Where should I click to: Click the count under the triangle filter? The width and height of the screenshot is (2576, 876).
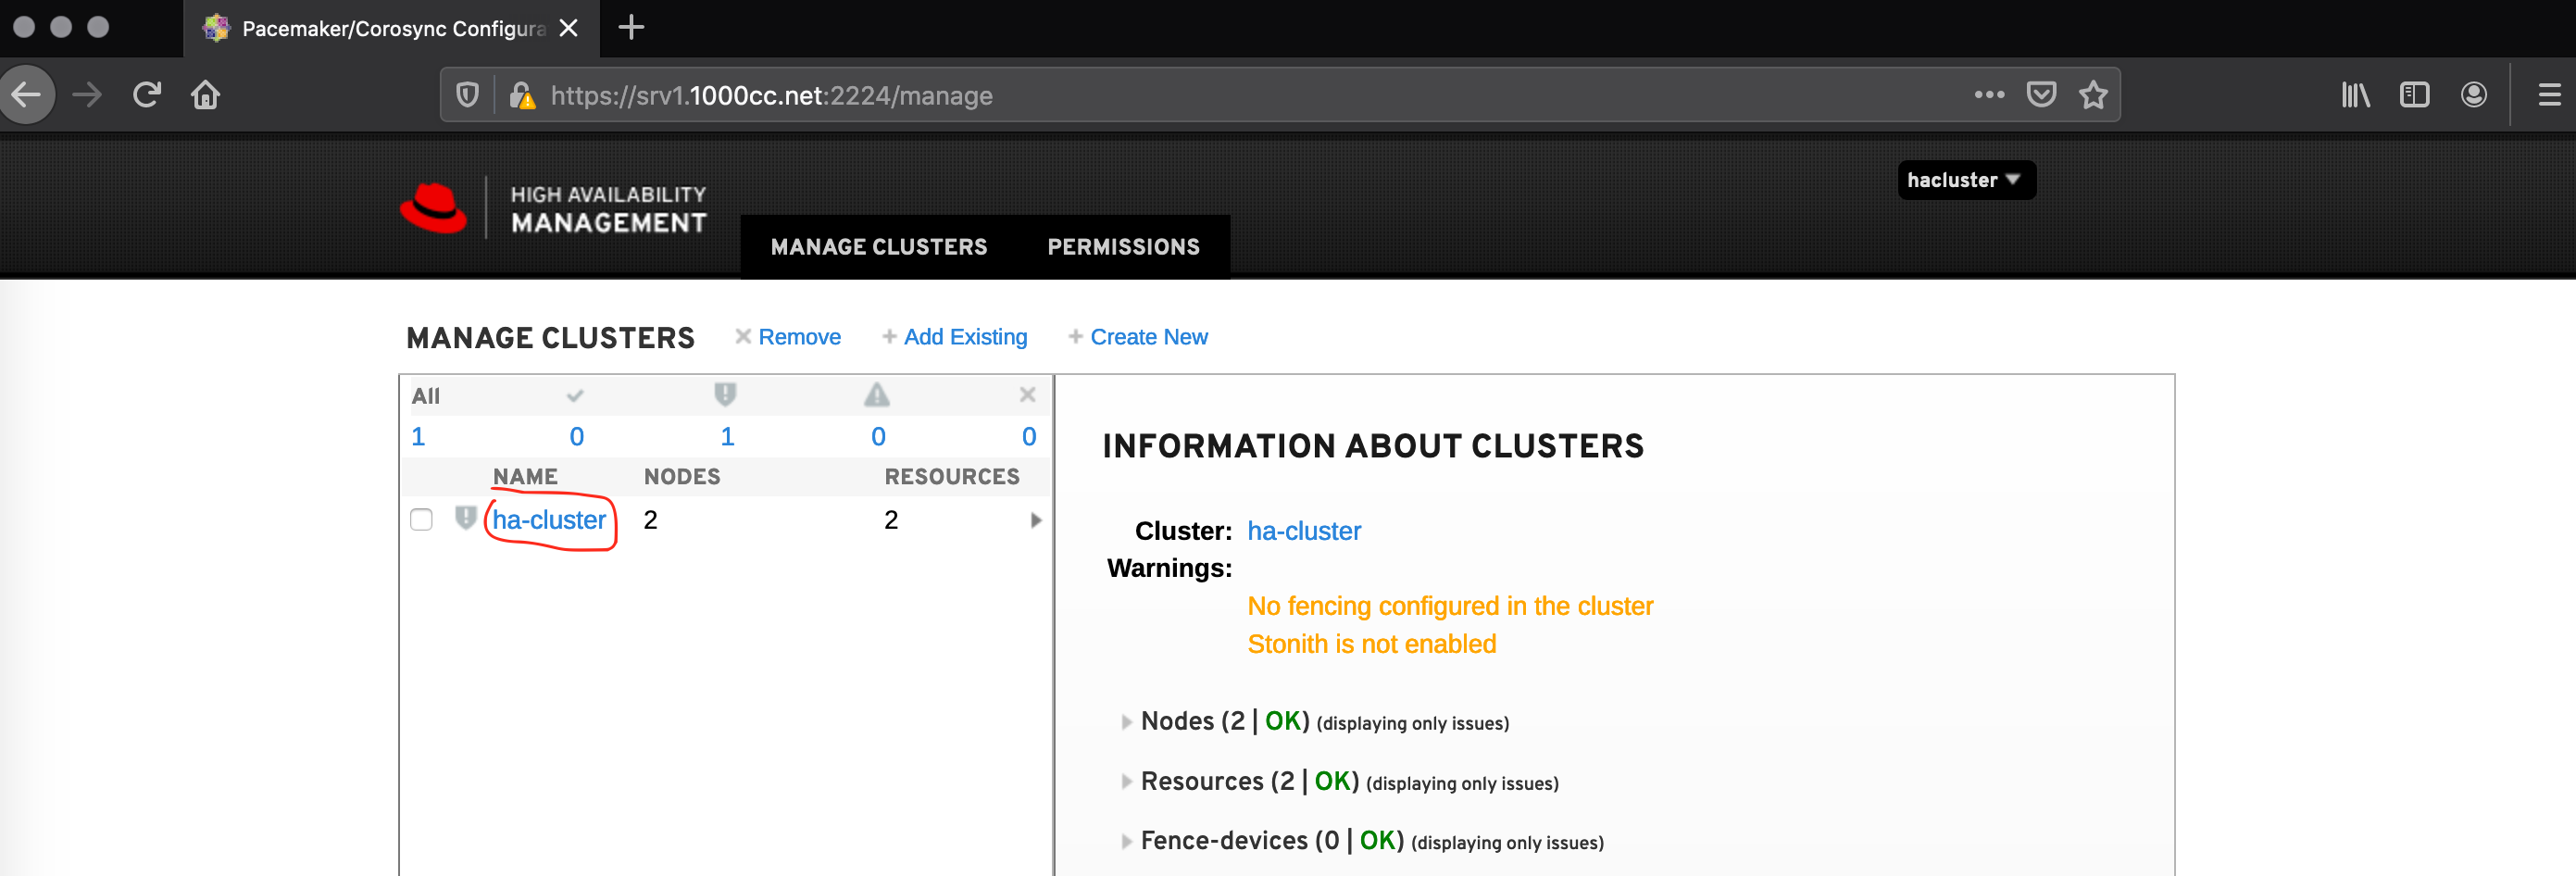pyautogui.click(x=878, y=437)
